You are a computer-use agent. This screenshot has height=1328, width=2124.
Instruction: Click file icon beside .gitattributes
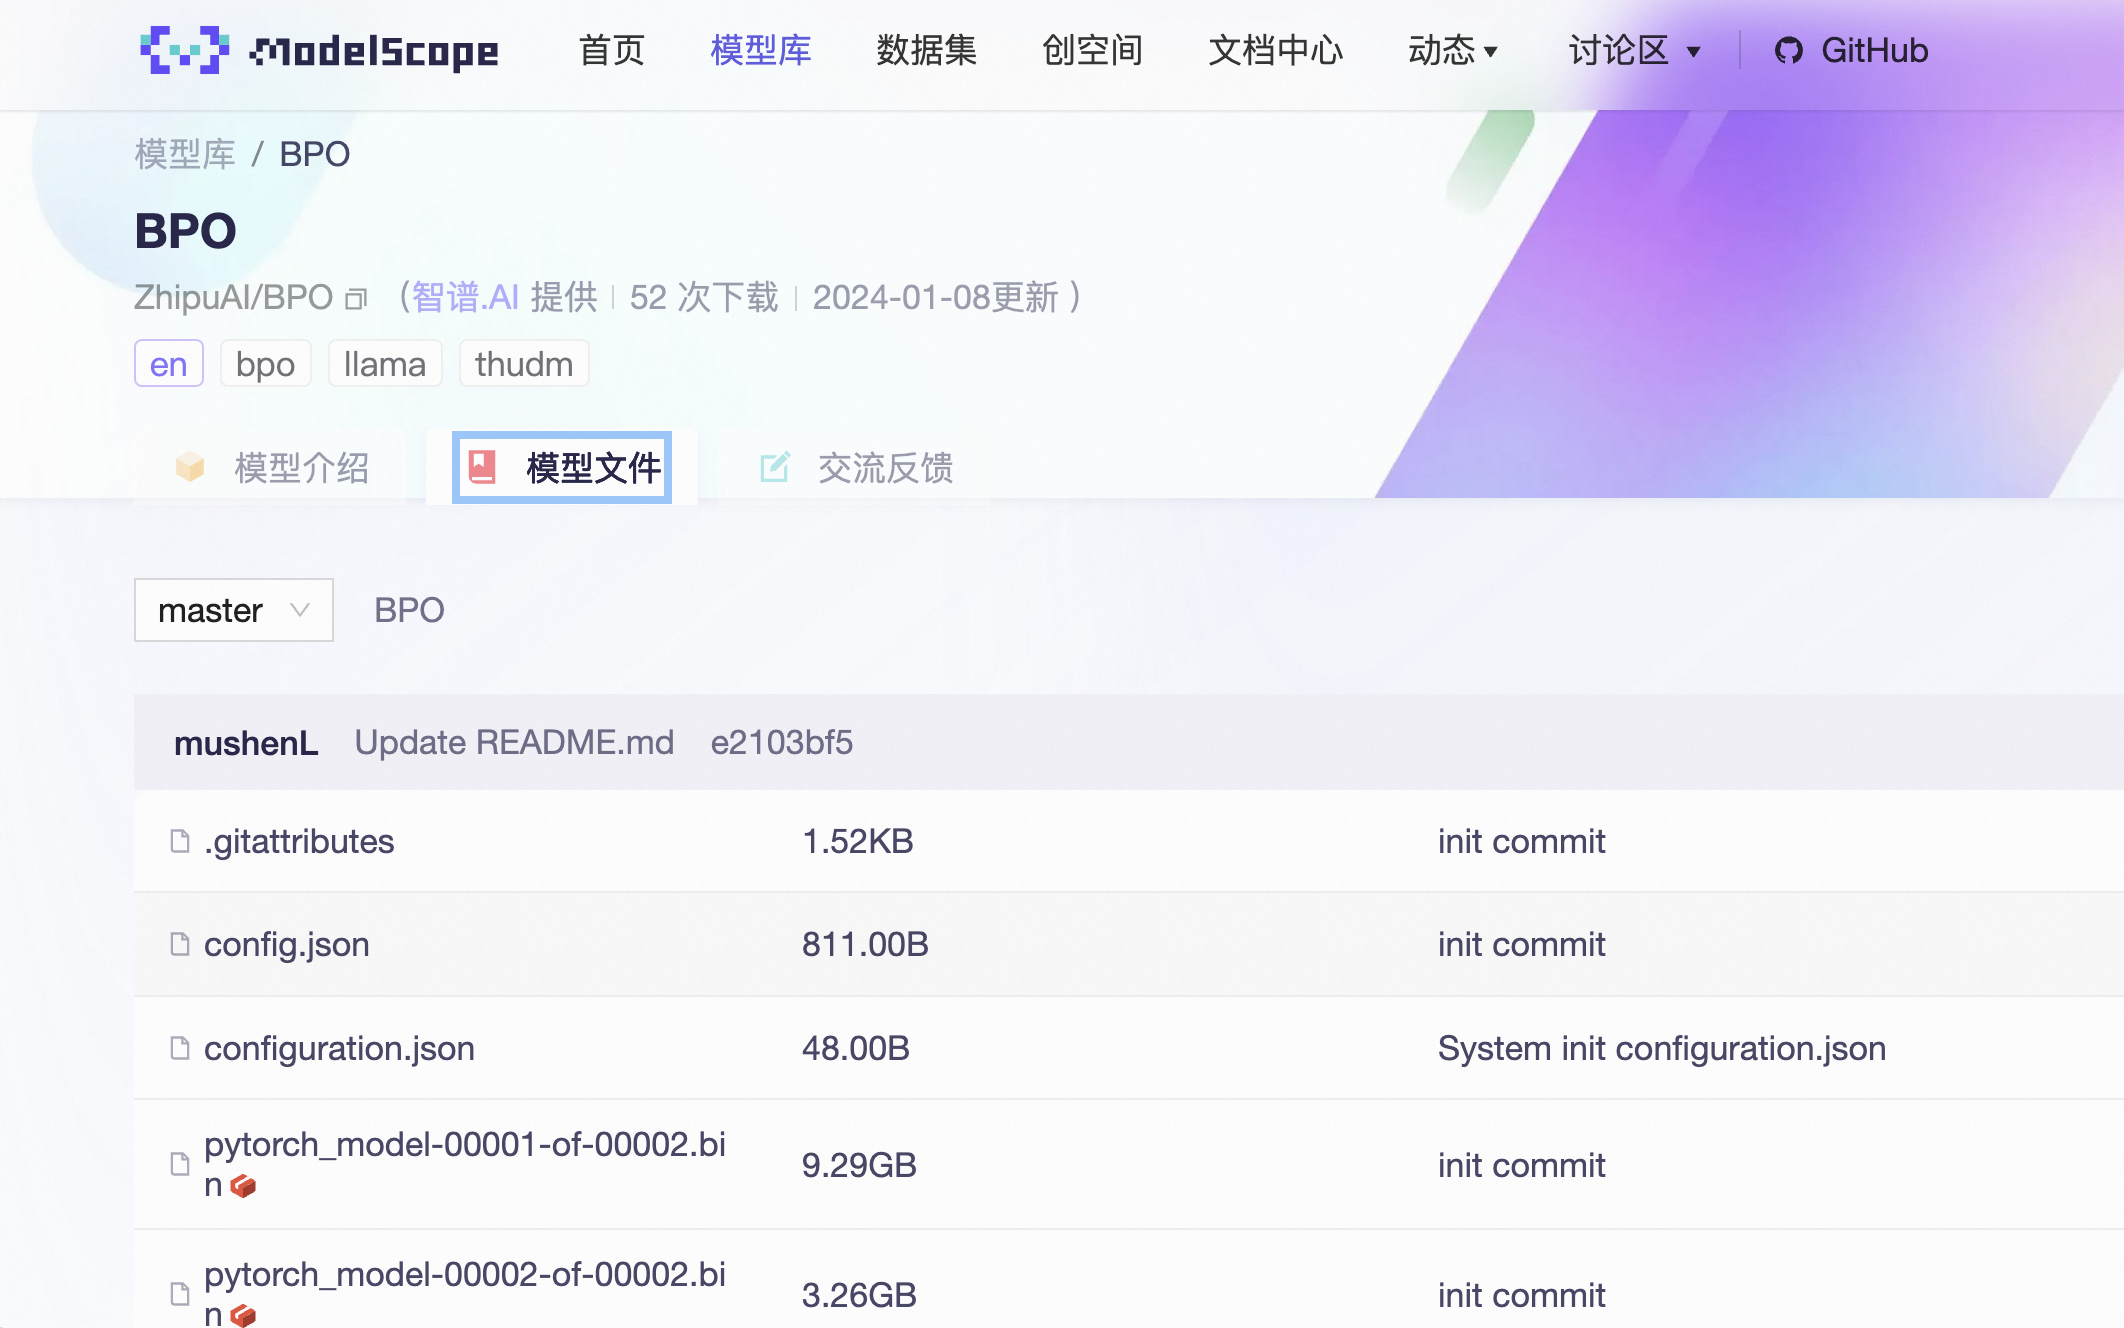point(180,841)
